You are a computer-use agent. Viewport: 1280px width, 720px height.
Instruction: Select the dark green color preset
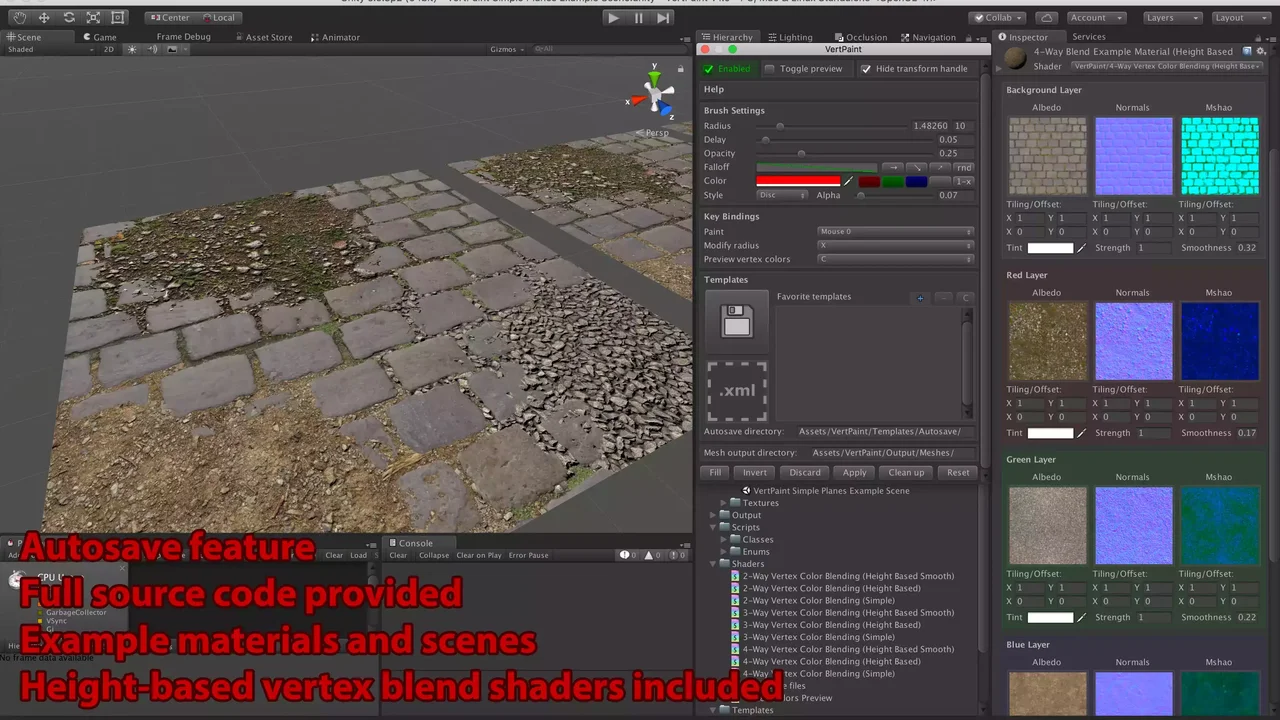click(893, 181)
